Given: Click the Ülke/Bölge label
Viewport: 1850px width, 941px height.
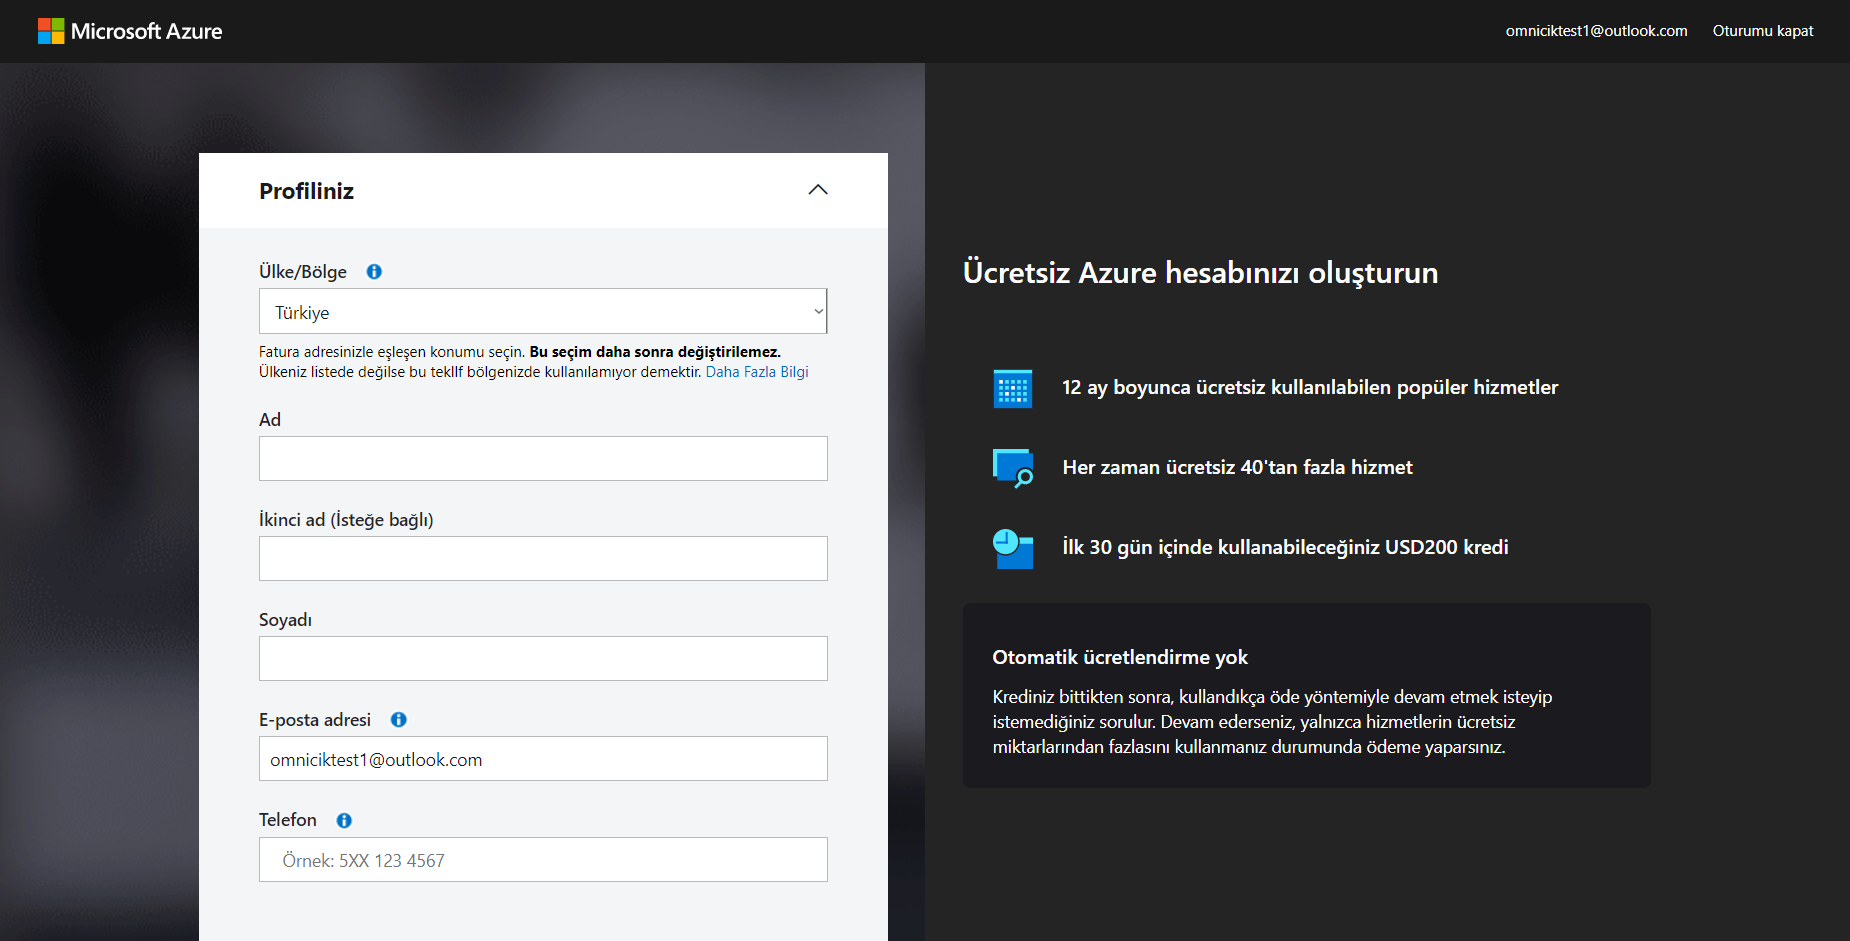Looking at the screenshot, I should [303, 272].
